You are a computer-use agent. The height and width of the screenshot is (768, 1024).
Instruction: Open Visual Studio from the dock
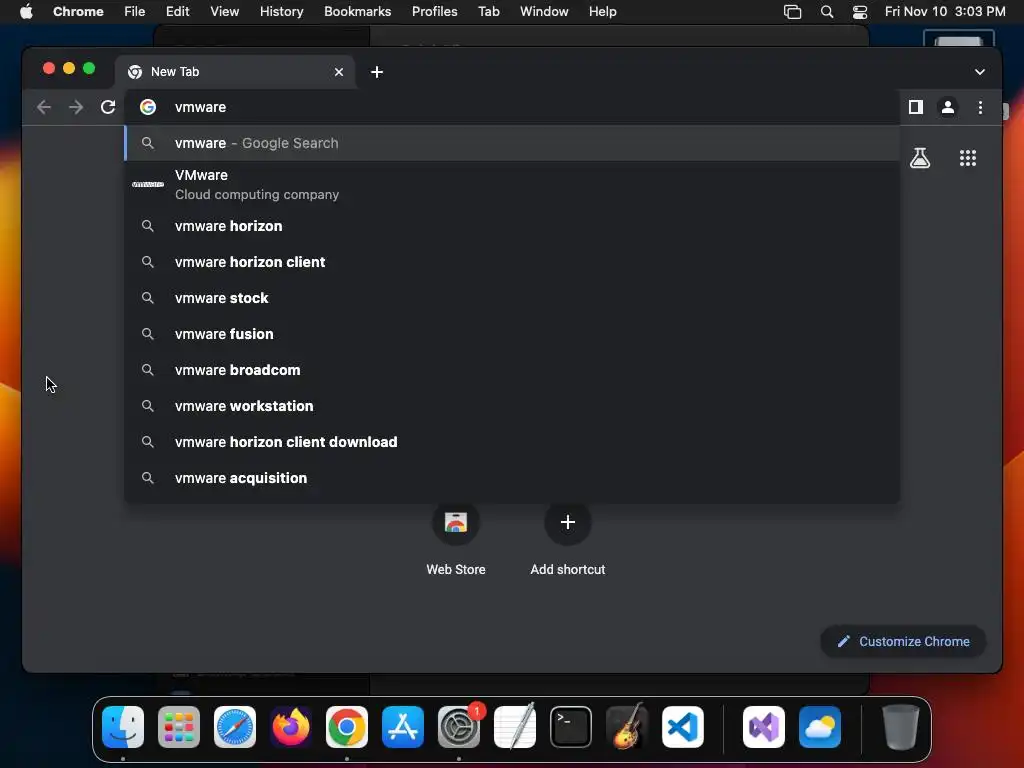tap(763, 727)
